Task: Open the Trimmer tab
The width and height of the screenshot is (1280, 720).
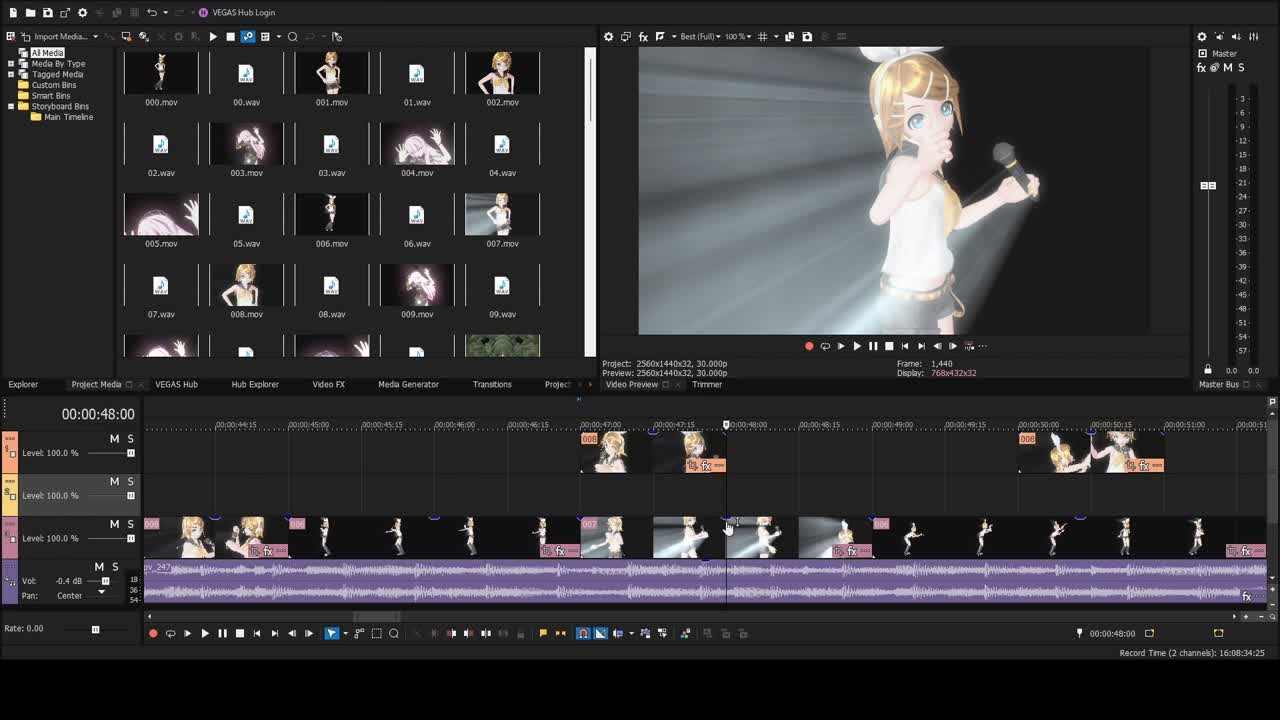Action: point(706,384)
